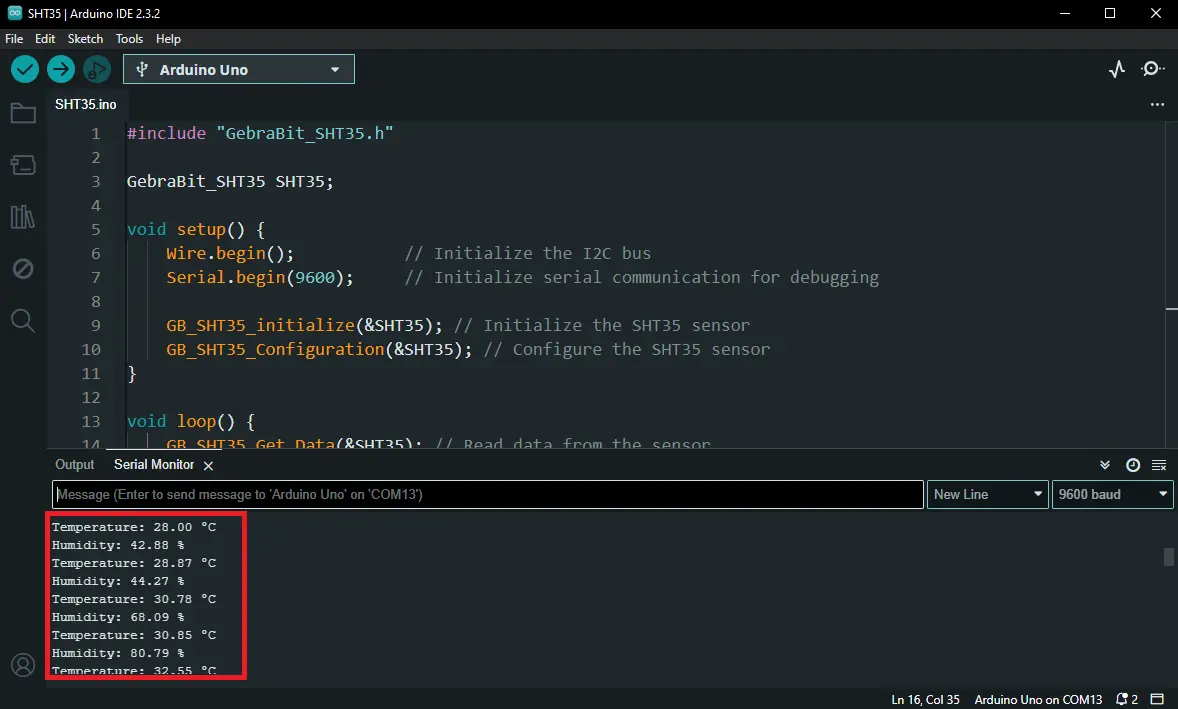Click the GB_SHT35_initialize(&SHT35) line
This screenshot has width=1178, height=709.
304,325
